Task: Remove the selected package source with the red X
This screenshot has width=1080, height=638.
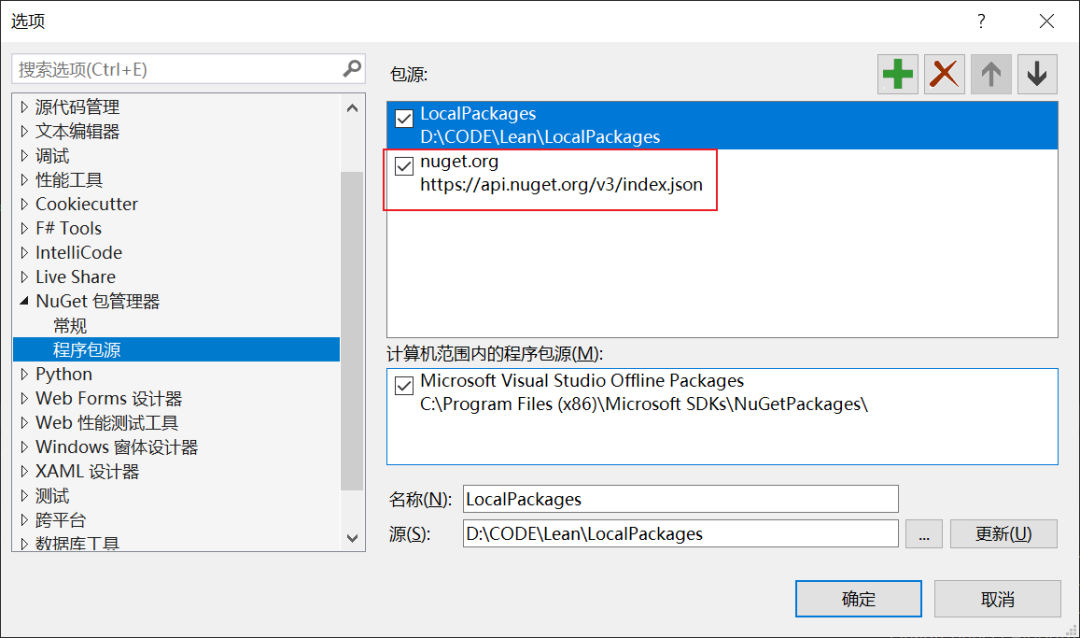Action: [944, 74]
